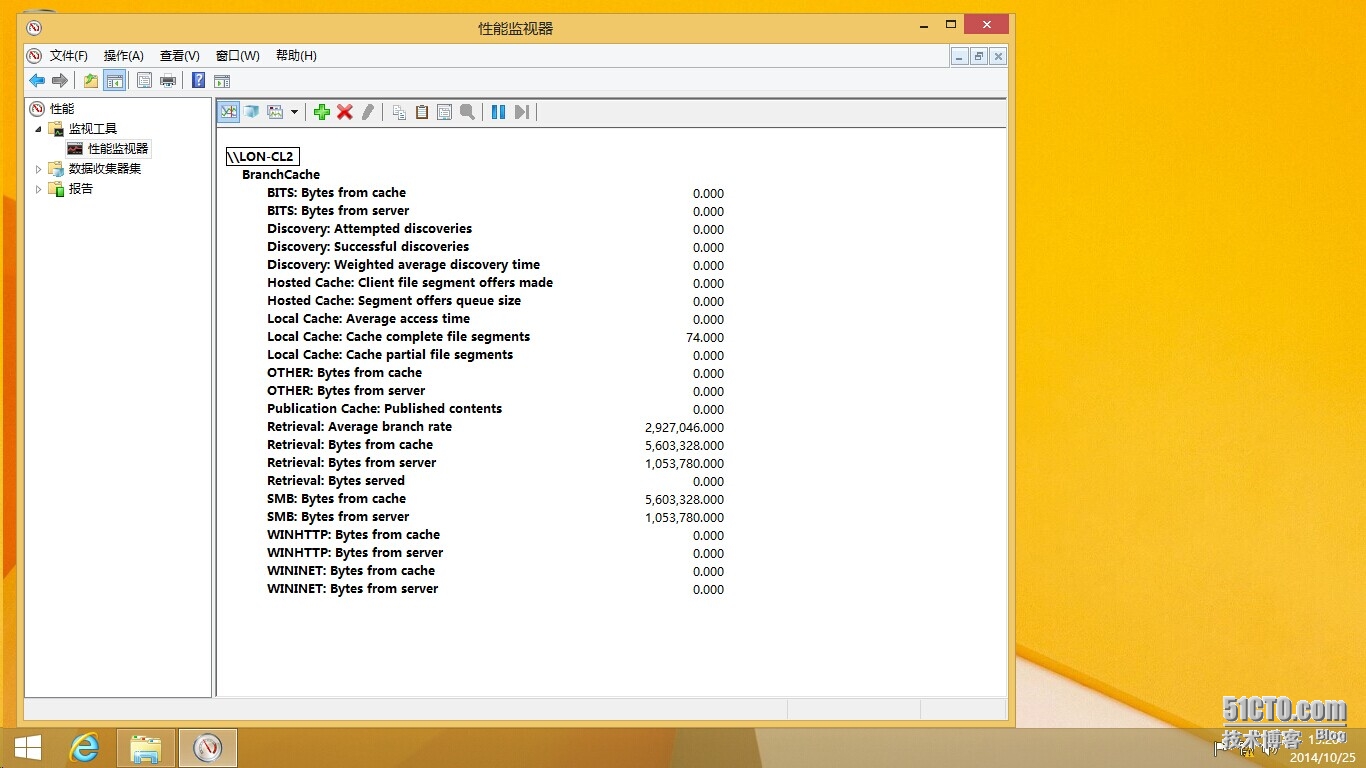Delete selected counter with the red X
The image size is (1366, 768).
[x=345, y=112]
